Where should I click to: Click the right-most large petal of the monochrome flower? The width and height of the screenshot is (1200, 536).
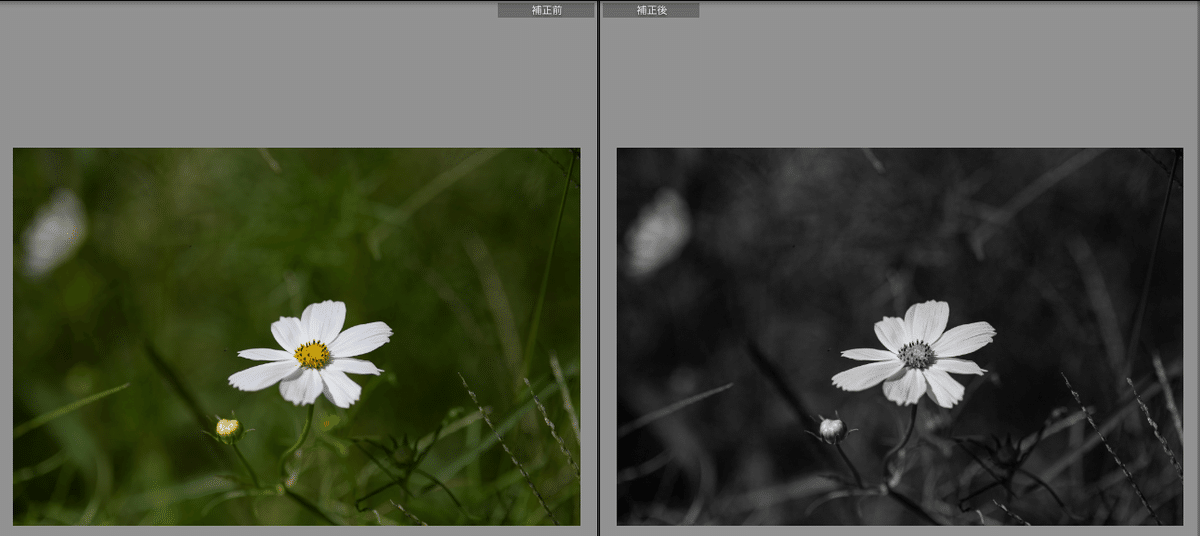(965, 338)
